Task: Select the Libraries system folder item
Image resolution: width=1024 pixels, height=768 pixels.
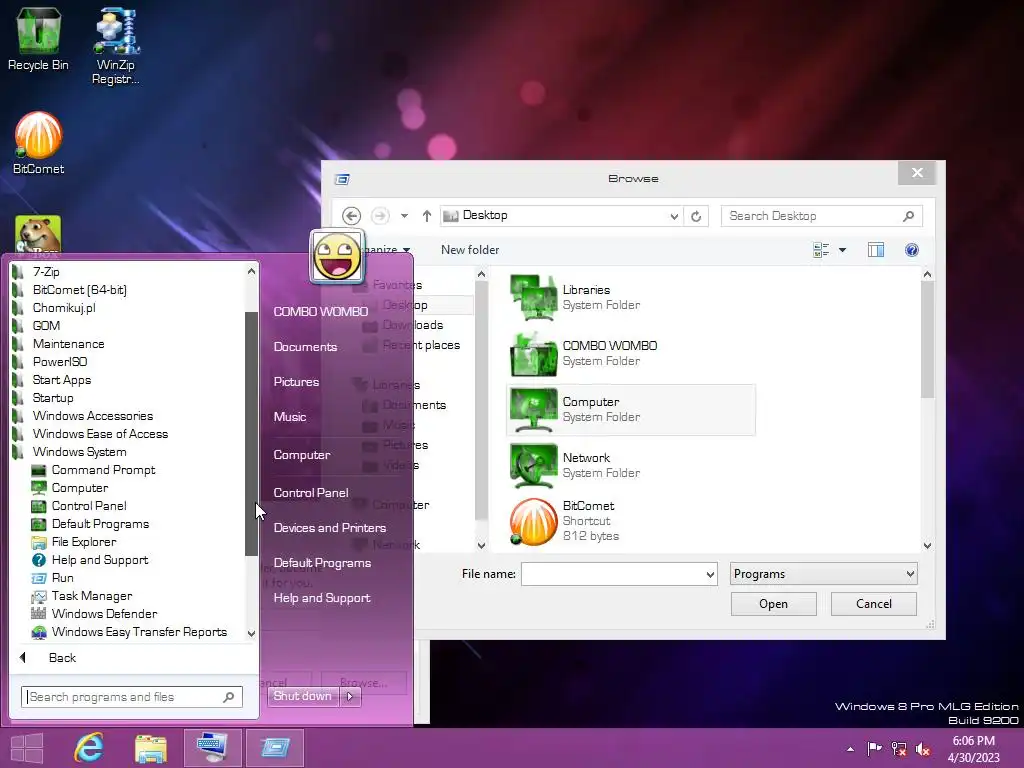Action: pos(630,297)
